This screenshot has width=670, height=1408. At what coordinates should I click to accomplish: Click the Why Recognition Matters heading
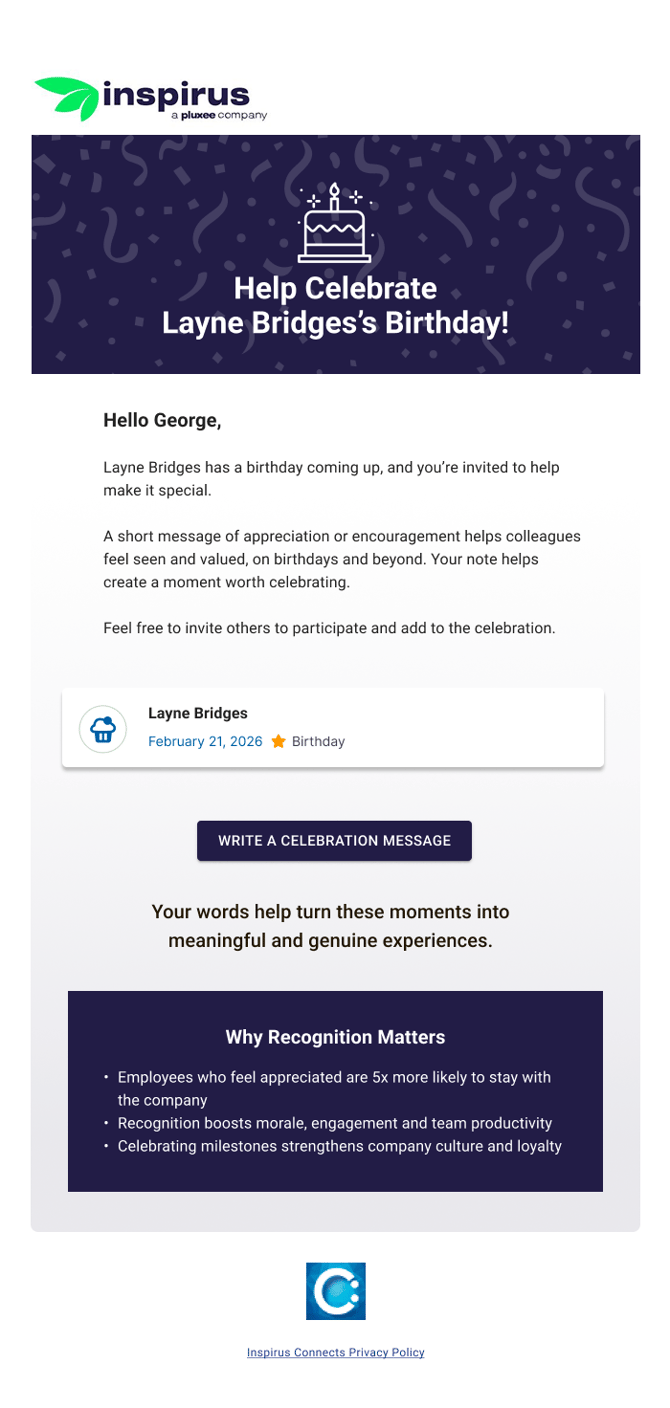click(x=335, y=1037)
